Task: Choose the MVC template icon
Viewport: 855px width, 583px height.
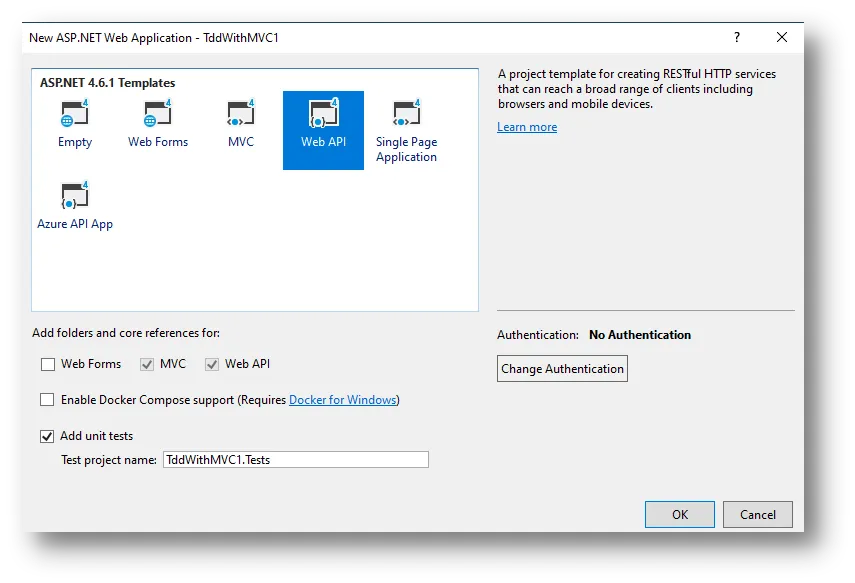Action: (240, 113)
